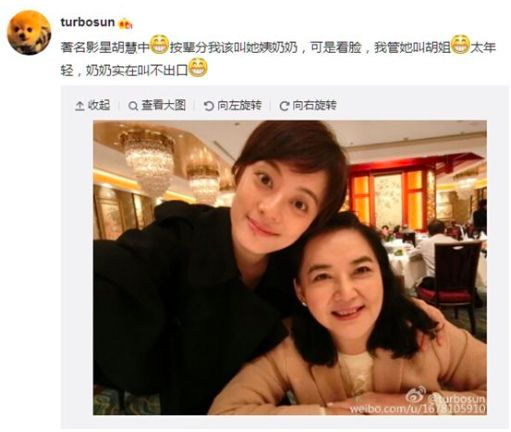This screenshot has width=511, height=432.
Task: Click the grinning emoji after 胡慧中
Action: (160, 45)
